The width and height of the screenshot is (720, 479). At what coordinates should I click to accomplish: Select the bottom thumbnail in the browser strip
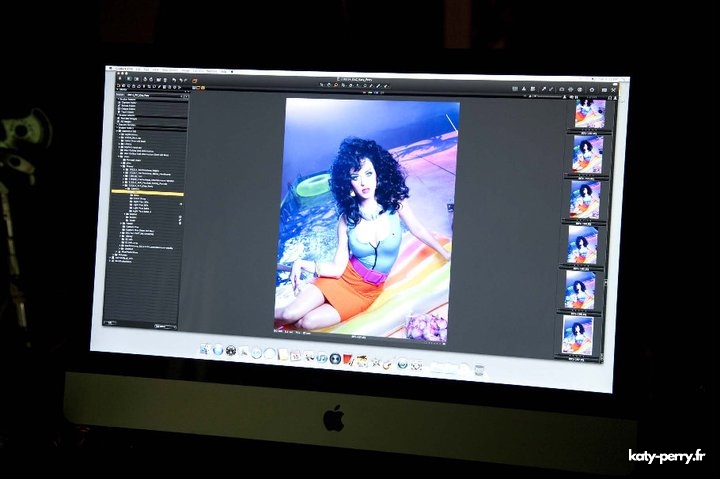tap(577, 336)
